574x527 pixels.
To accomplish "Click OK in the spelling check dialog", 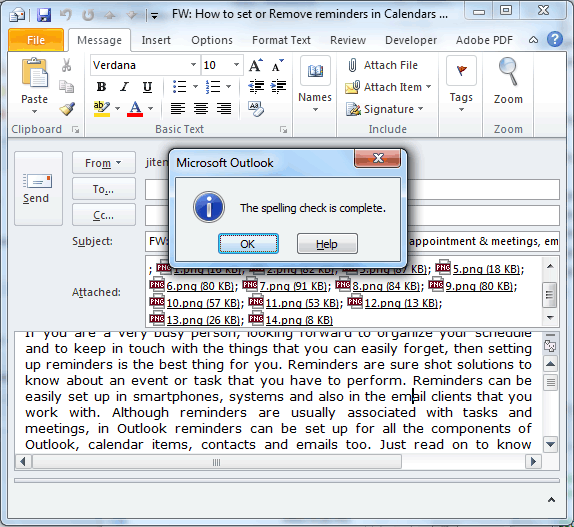I will tap(248, 244).
